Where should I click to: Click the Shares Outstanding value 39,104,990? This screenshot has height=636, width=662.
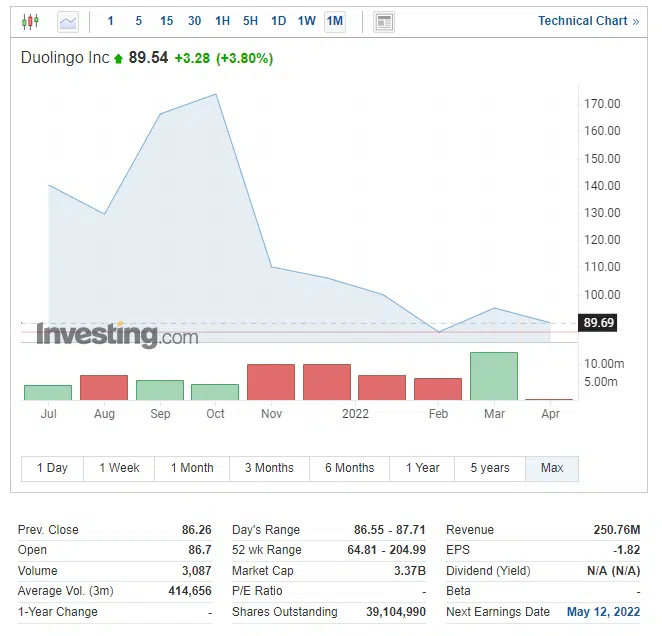tap(396, 612)
